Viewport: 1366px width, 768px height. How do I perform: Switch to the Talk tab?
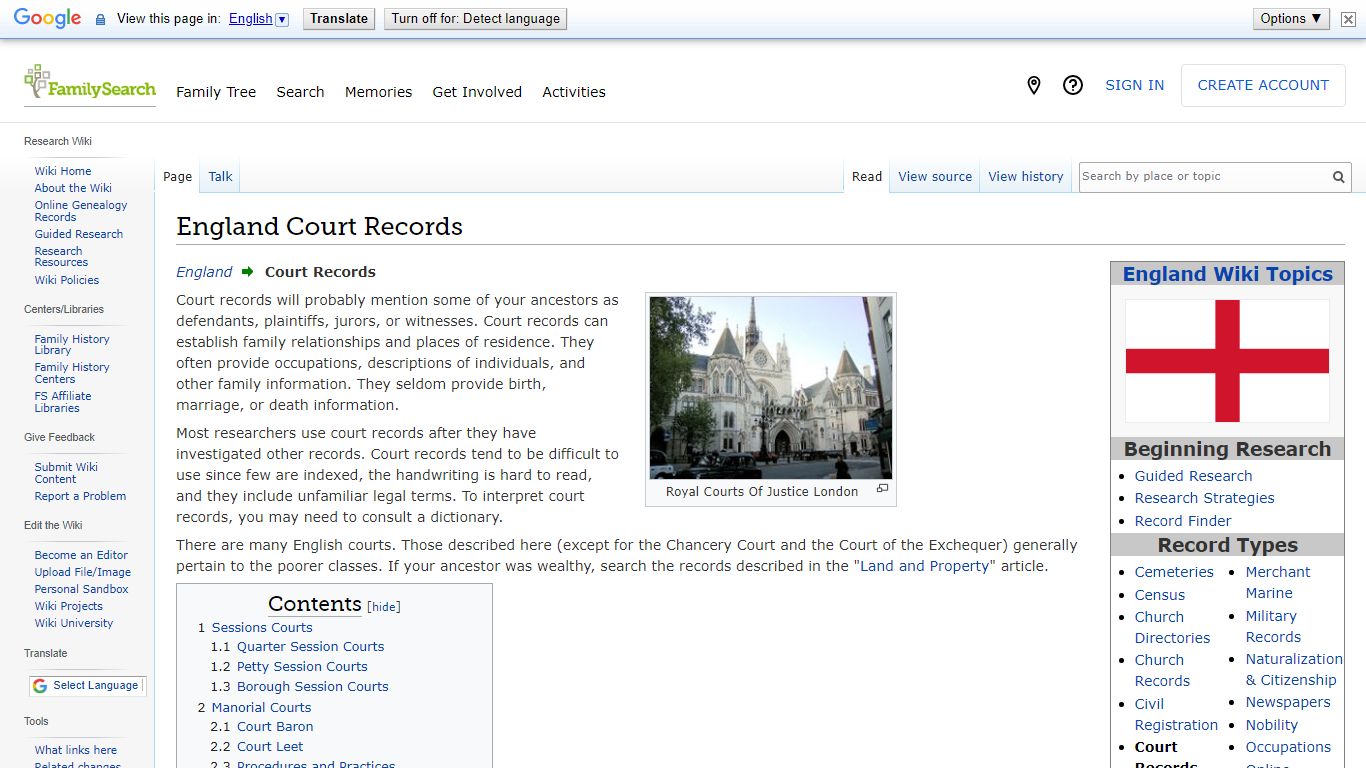[x=220, y=177]
